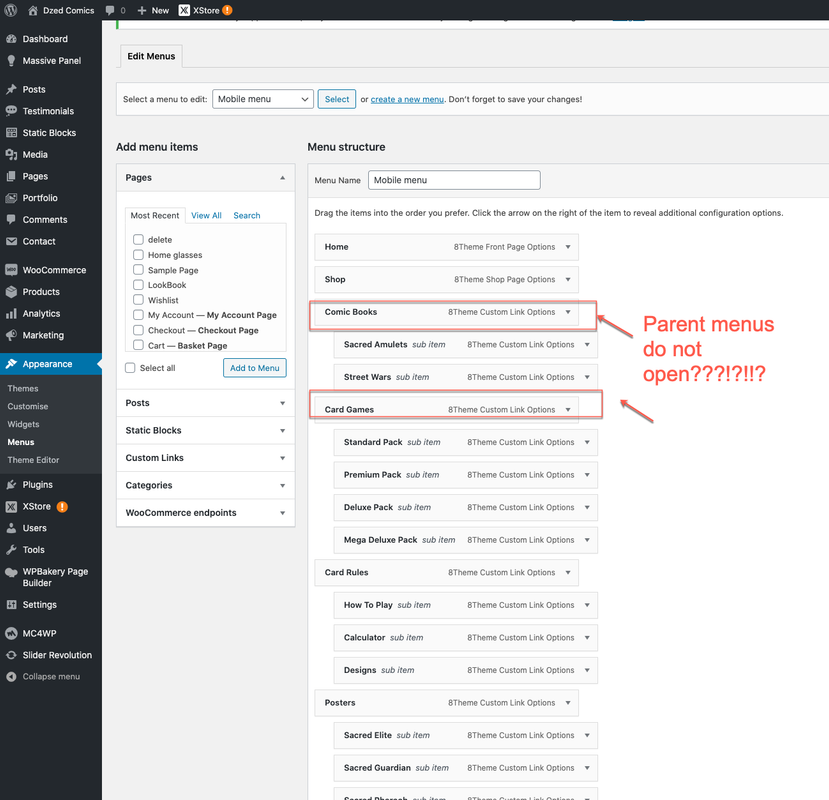Open WPBakery Page Builder icon
The height and width of the screenshot is (800, 829).
point(11,572)
